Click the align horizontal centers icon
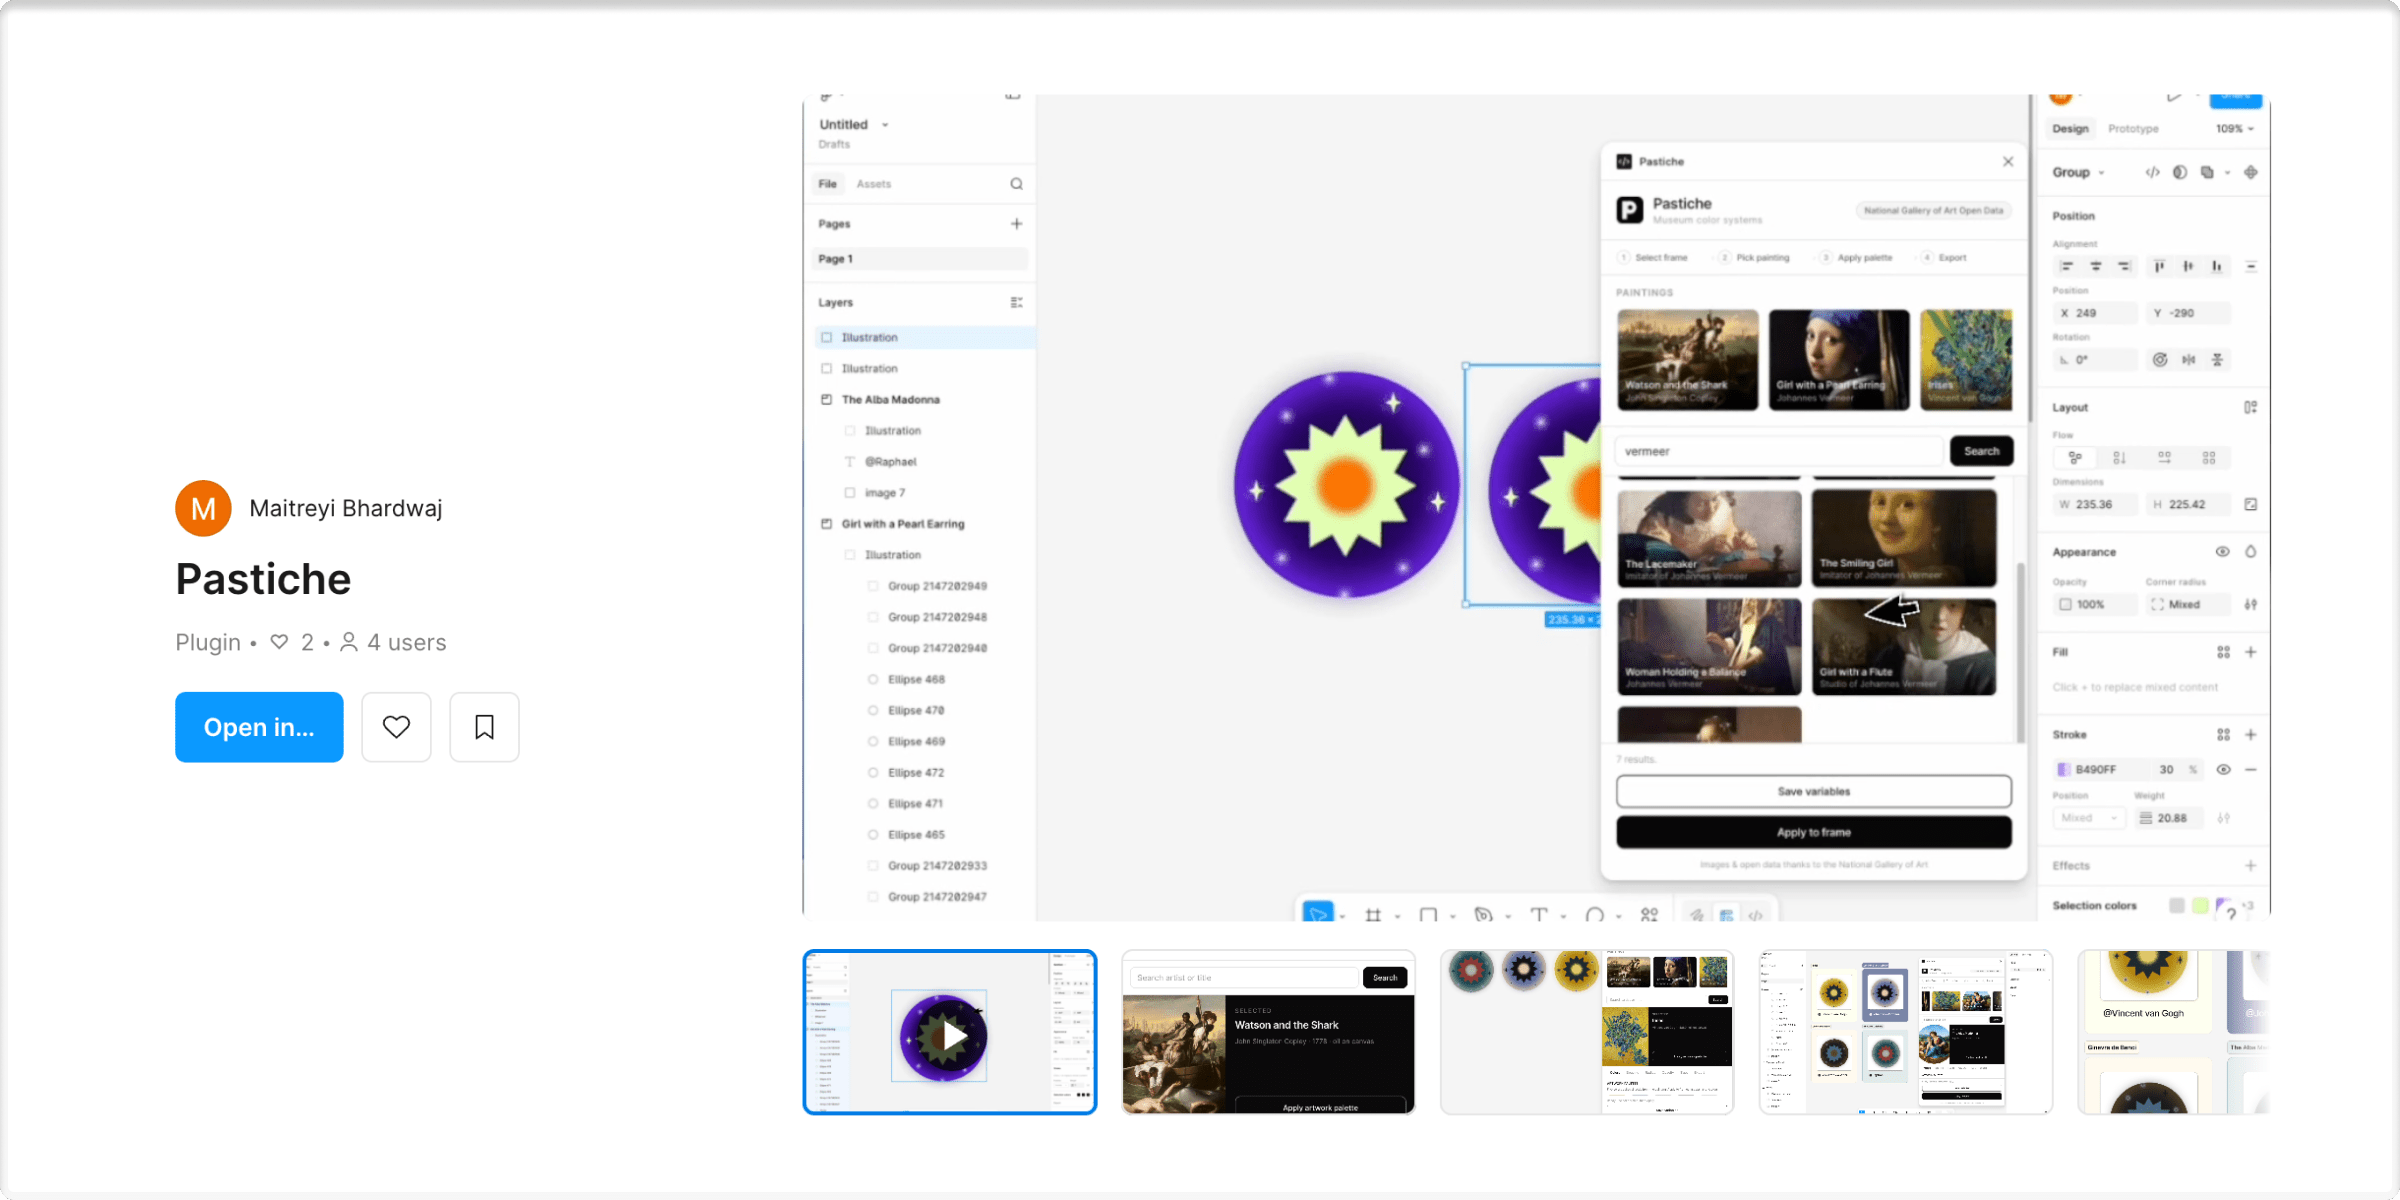Image resolution: width=2400 pixels, height=1200 pixels. tap(2095, 266)
